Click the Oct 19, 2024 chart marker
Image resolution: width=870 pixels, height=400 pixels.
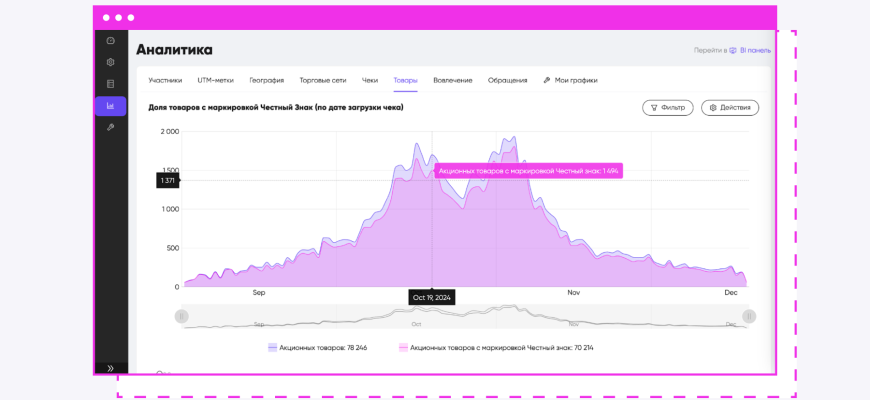(432, 287)
